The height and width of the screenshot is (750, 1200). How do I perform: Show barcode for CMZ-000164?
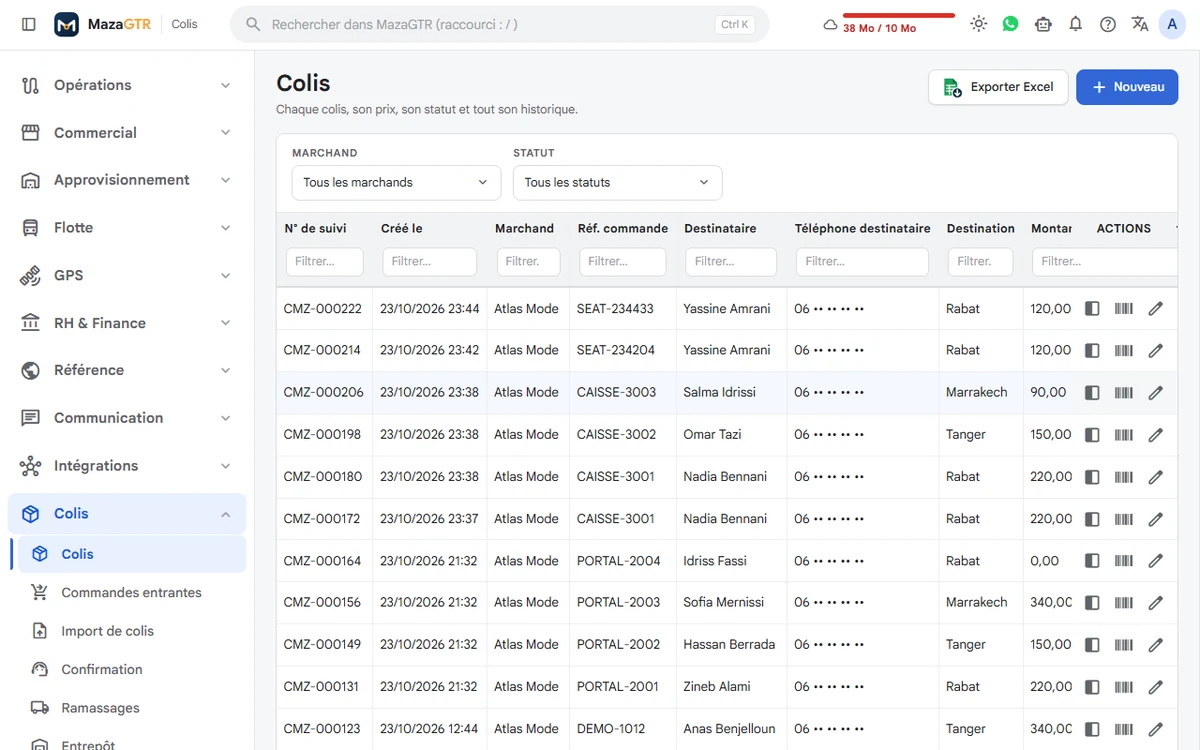coord(1124,561)
